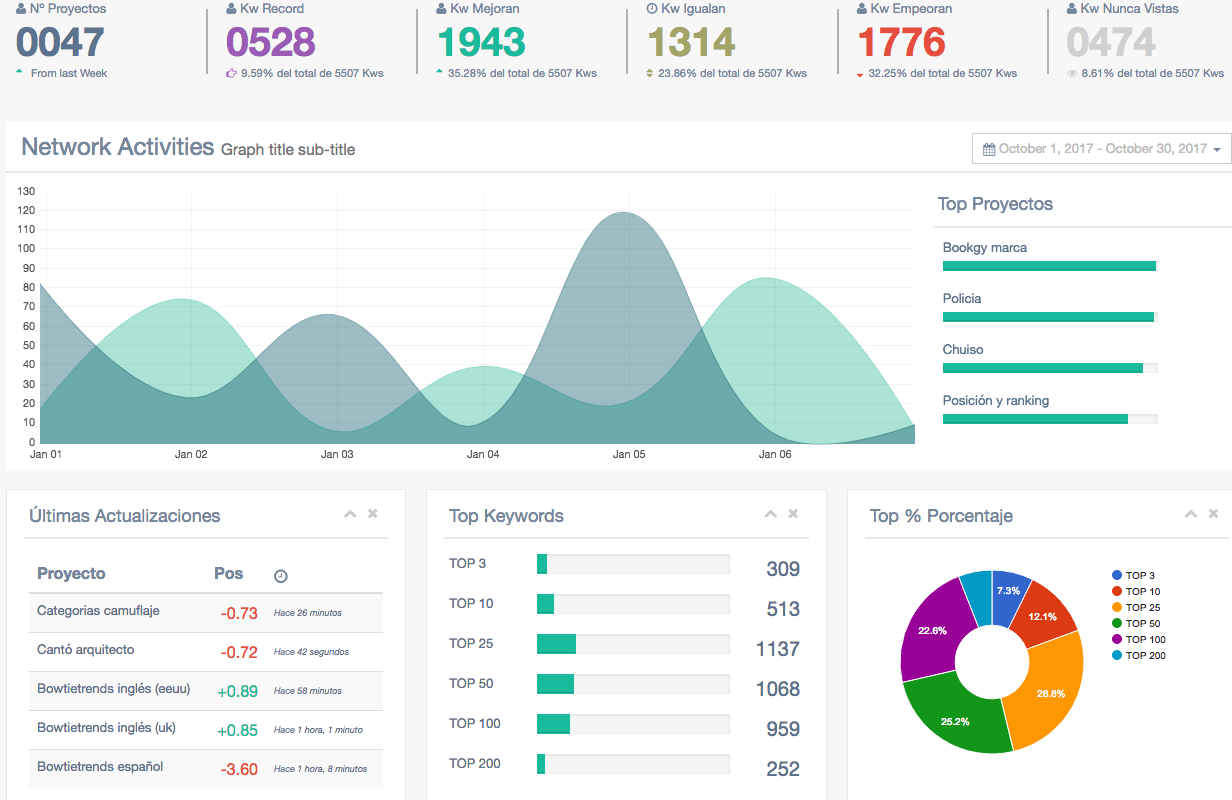Viewport: 1232px width, 800px height.
Task: Collapse the Top Keywords panel
Action: pos(770,513)
